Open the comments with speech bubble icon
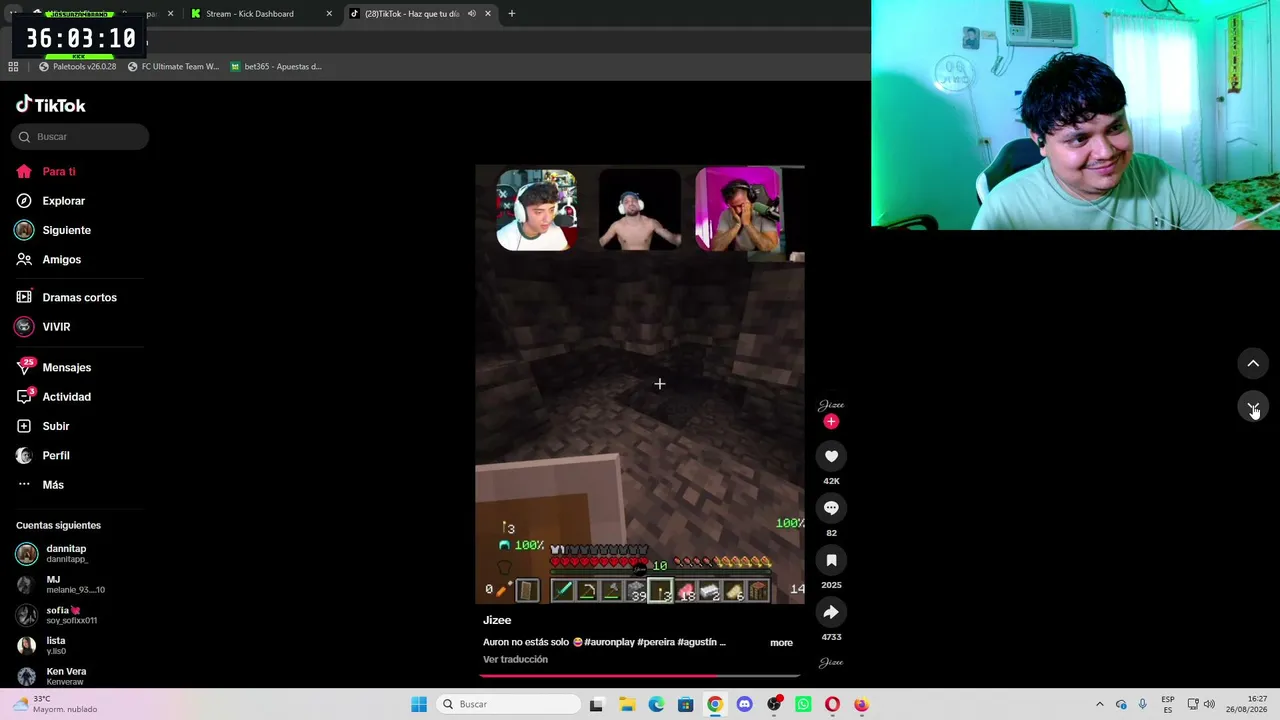This screenshot has height=720, width=1280. pos(831,508)
